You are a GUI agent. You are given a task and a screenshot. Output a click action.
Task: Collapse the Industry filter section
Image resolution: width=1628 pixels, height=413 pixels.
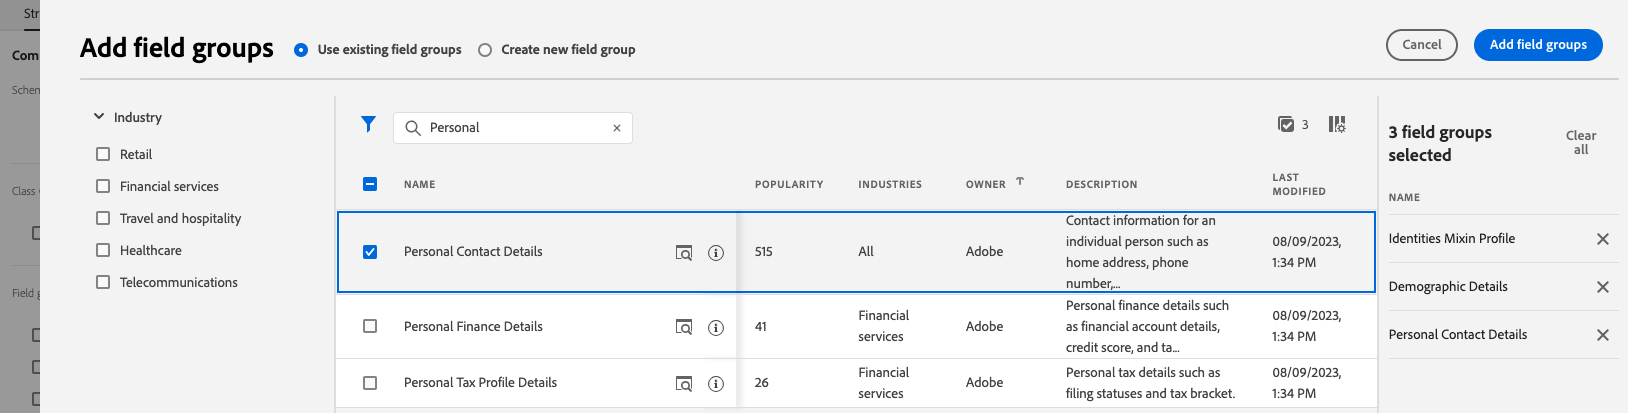pos(99,117)
